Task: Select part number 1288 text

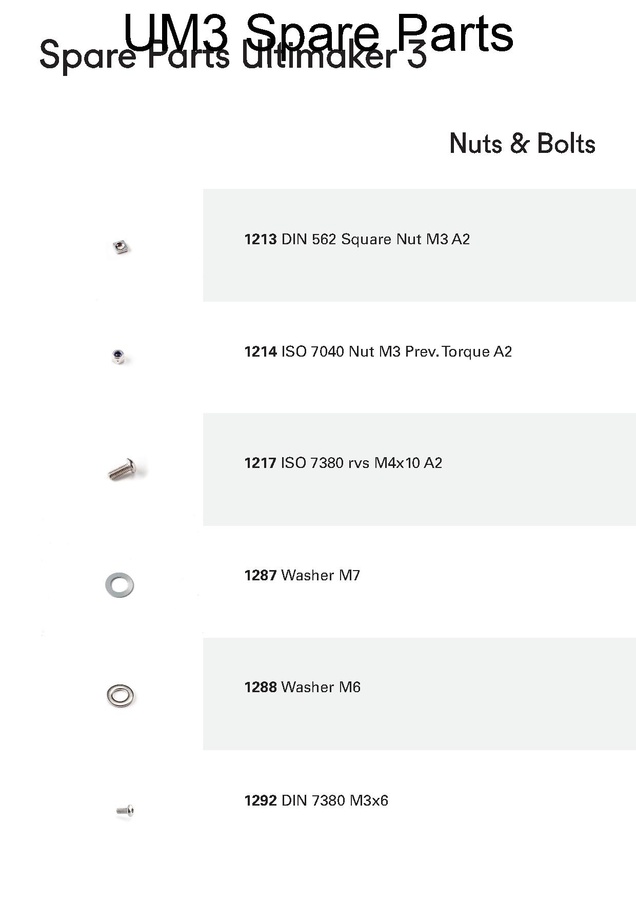Action: [260, 687]
